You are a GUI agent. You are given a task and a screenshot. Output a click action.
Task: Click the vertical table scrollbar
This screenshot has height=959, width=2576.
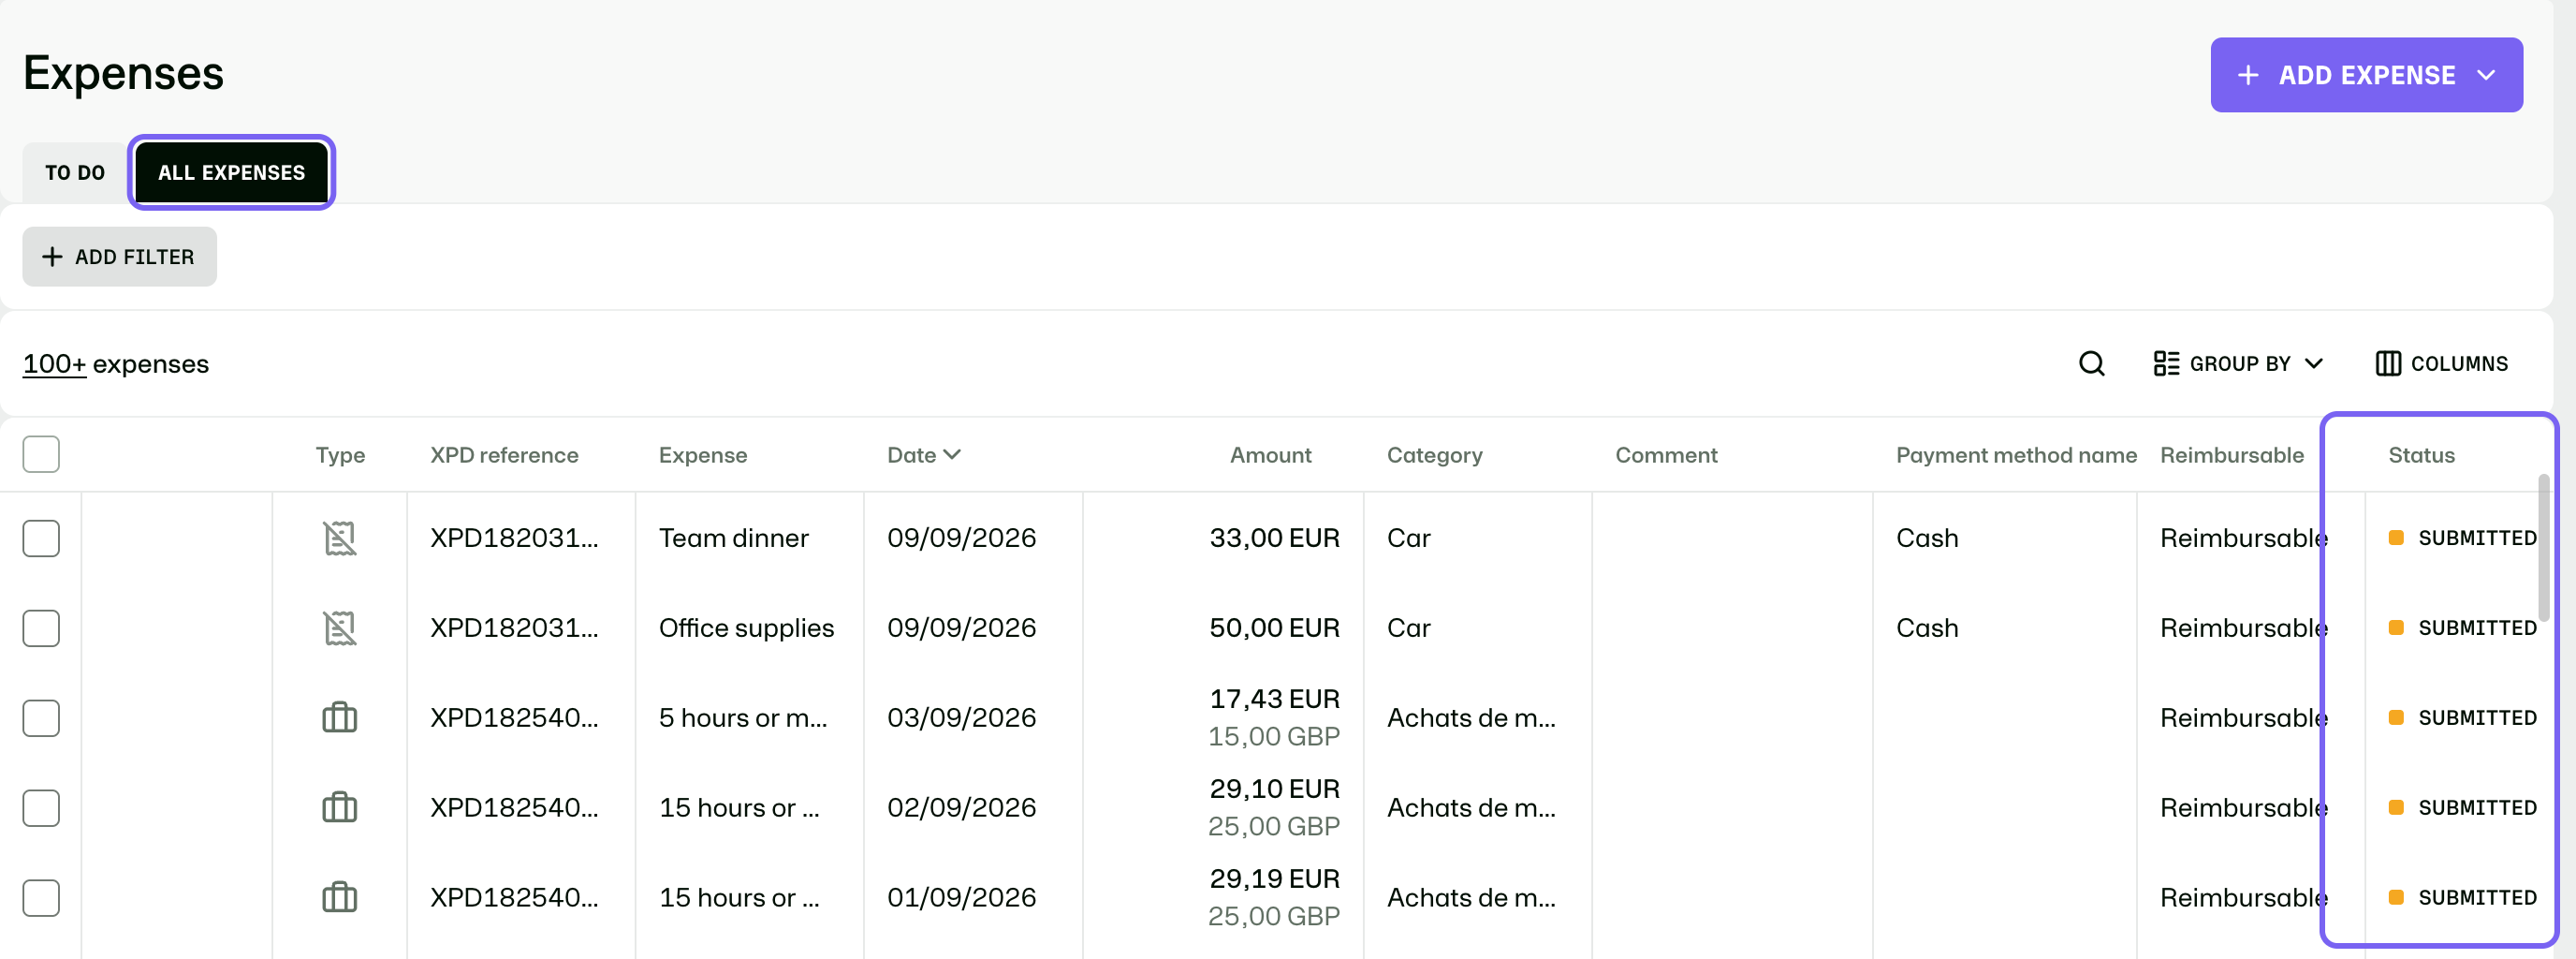point(2543,548)
